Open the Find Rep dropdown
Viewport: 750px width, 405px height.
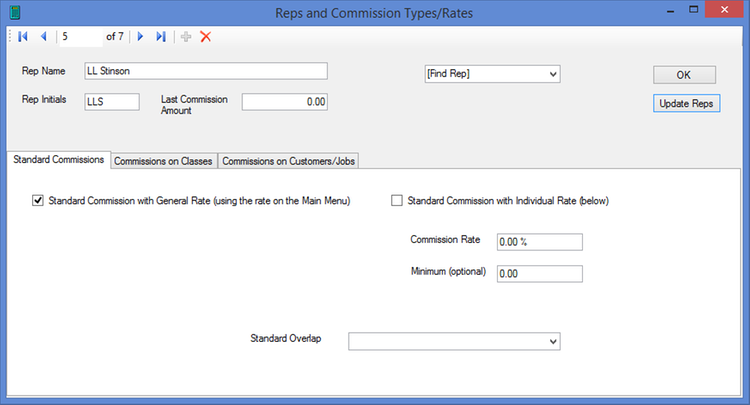pyautogui.click(x=492, y=74)
